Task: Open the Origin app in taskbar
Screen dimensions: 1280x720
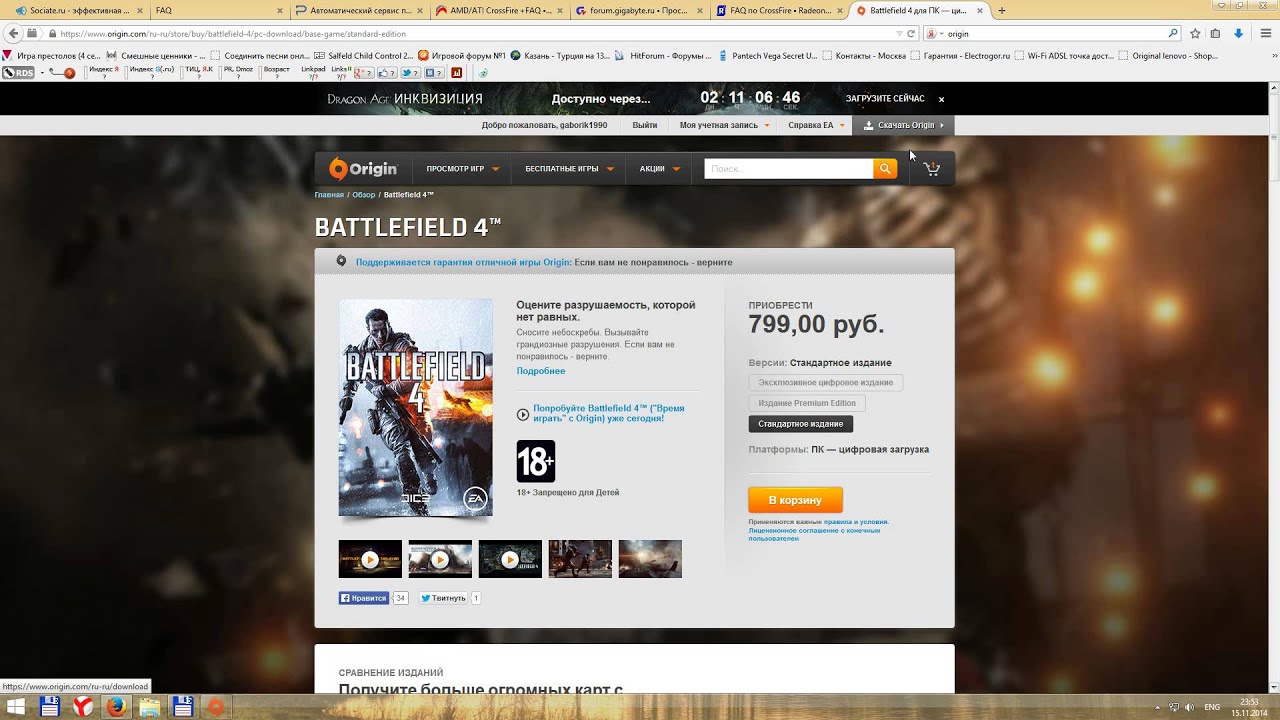Action: coord(215,707)
